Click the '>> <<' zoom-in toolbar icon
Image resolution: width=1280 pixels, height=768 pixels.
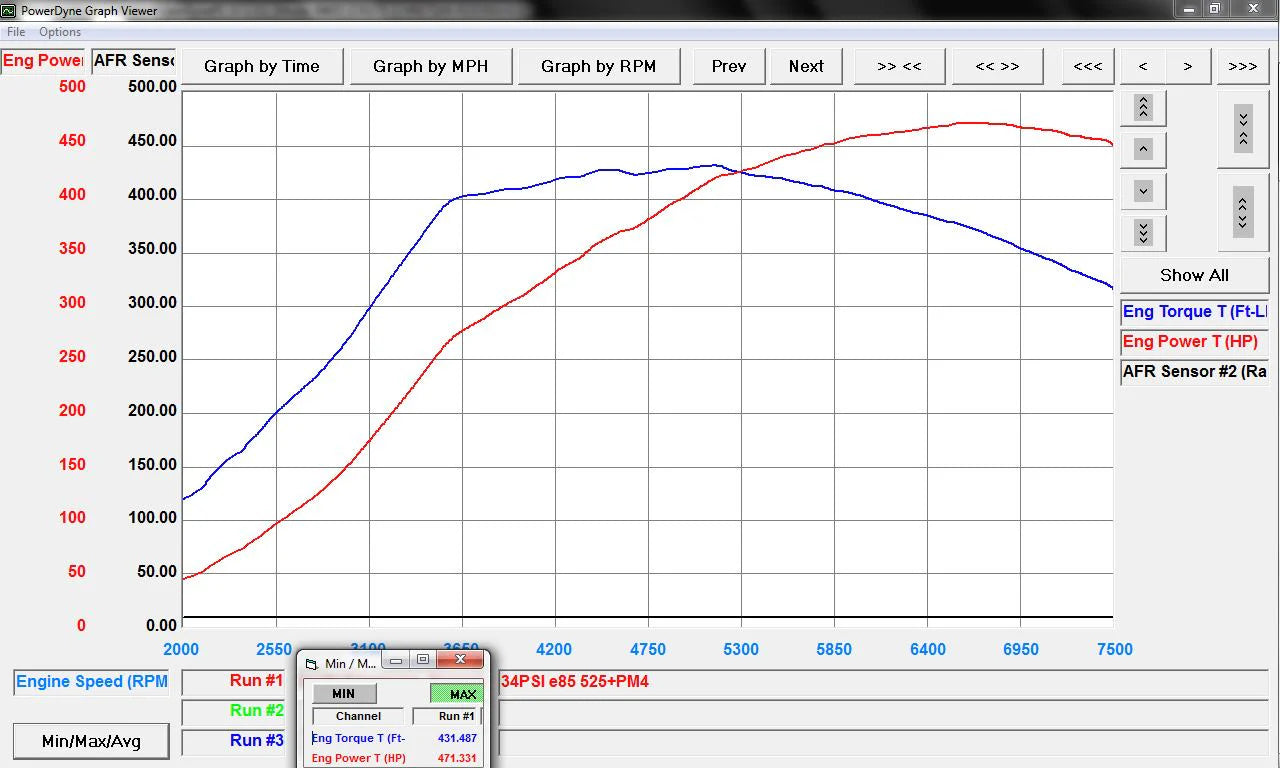point(898,66)
